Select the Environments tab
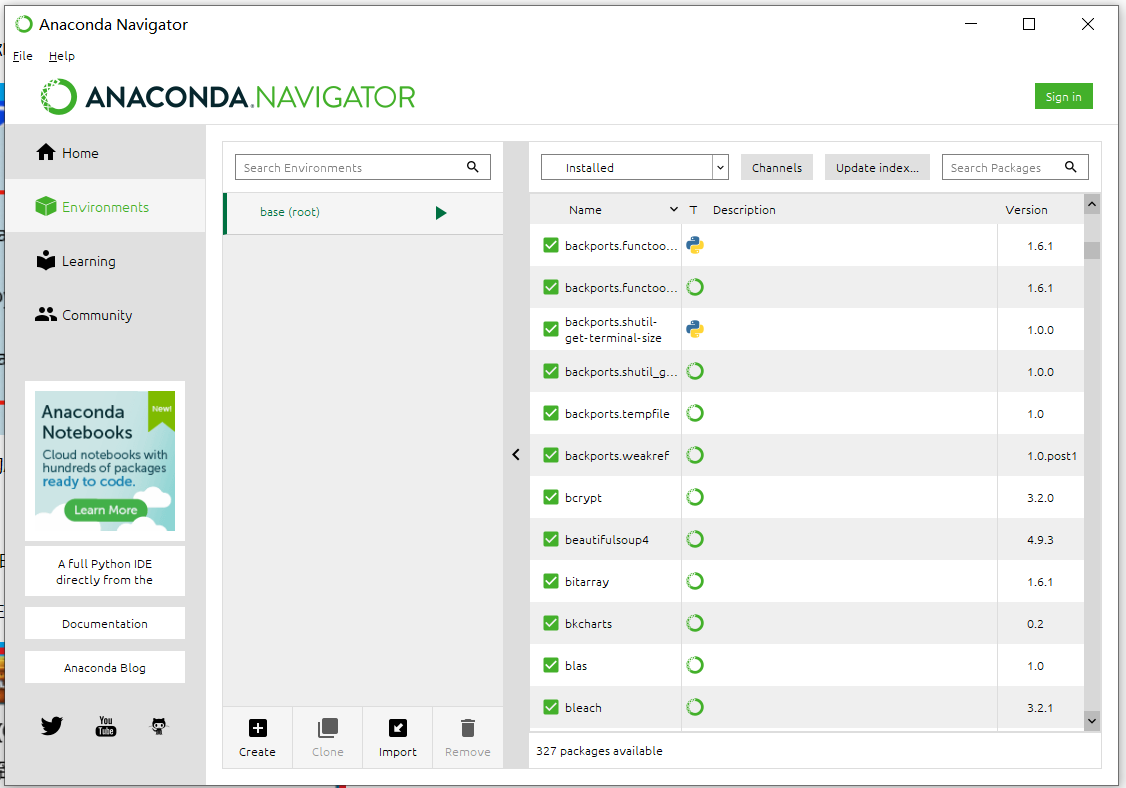 click(x=105, y=206)
